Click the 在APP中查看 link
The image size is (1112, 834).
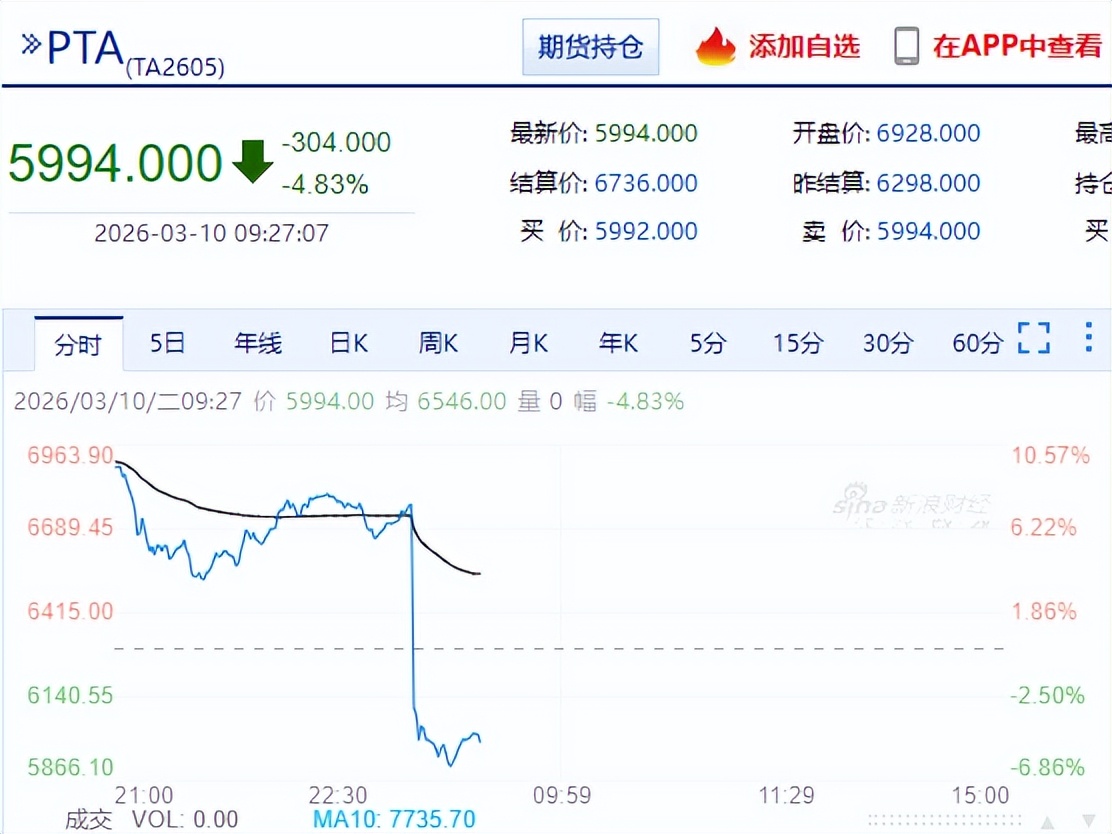[1016, 46]
